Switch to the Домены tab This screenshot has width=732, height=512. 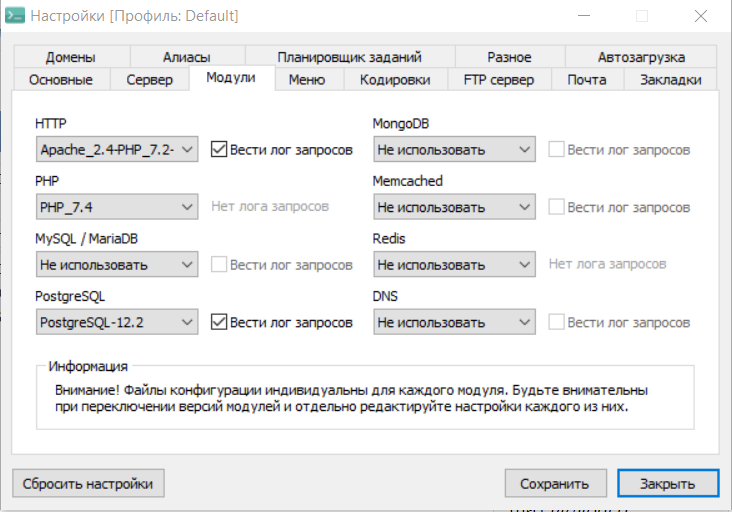(x=70, y=58)
